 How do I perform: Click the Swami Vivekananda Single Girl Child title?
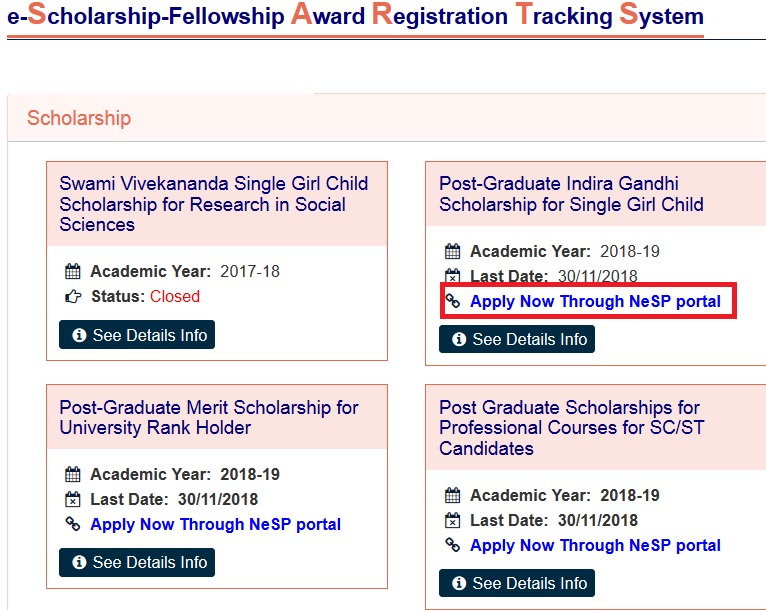[x=213, y=204]
